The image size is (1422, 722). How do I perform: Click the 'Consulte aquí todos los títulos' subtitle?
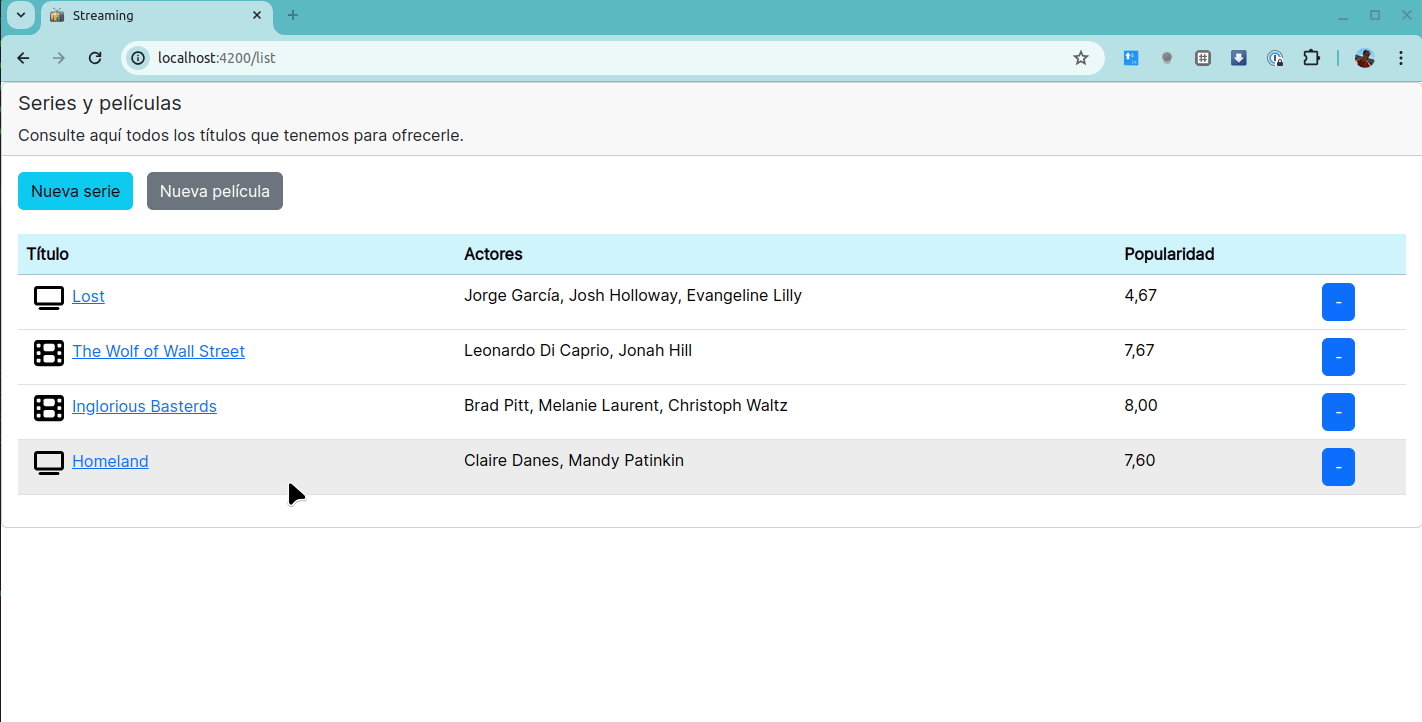[x=241, y=135]
